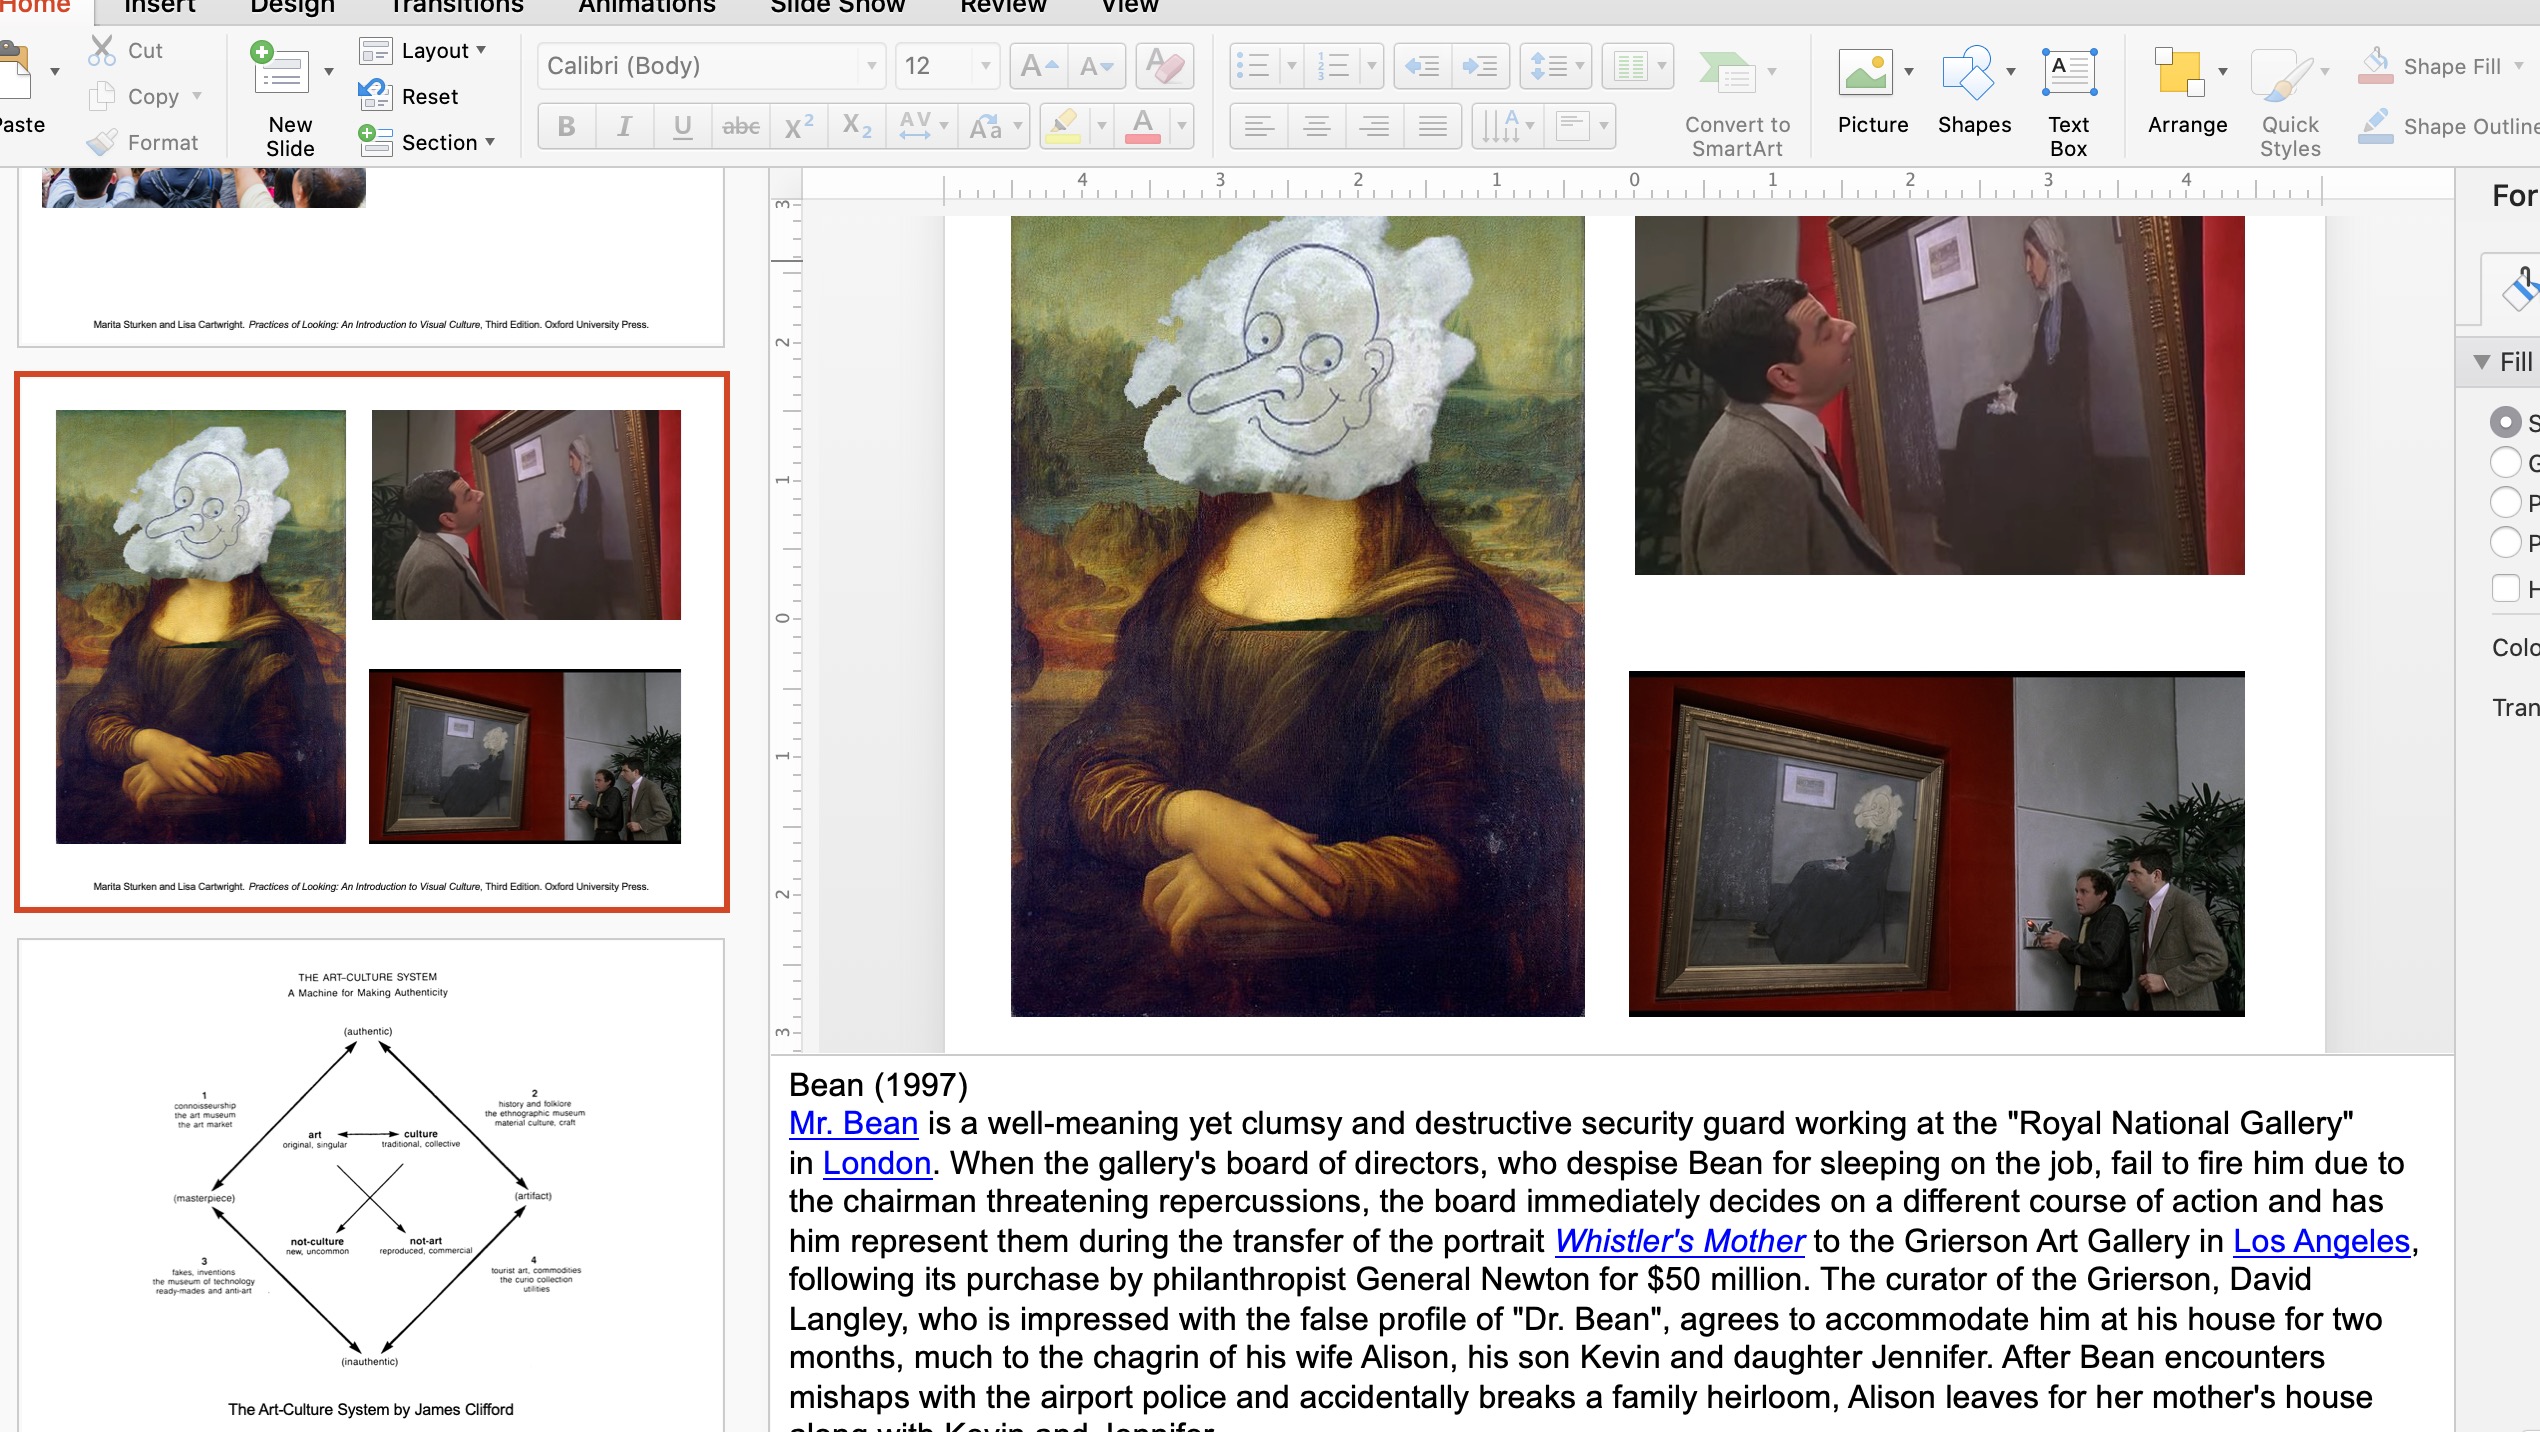Viewport: 2540px width, 1432px height.
Task: Open the Calibri (Body) font dropdown
Action: [x=871, y=67]
